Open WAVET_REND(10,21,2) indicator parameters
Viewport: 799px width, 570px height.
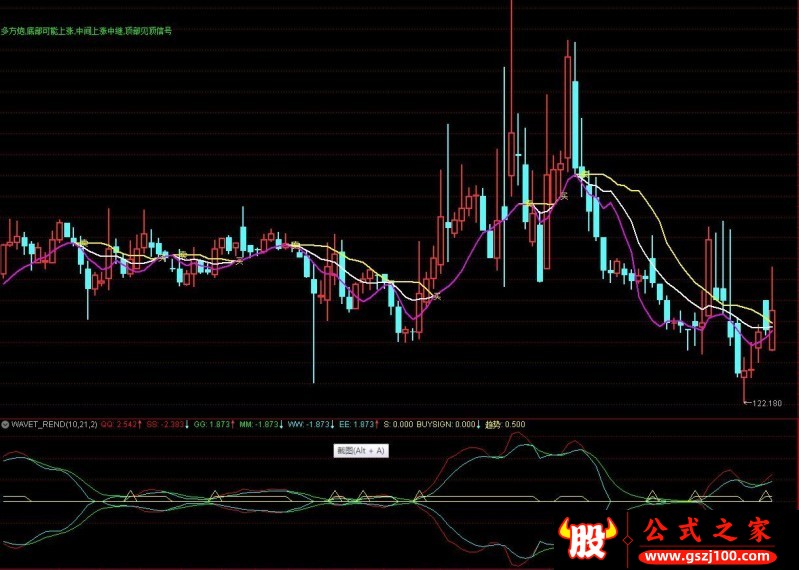(x=54, y=424)
